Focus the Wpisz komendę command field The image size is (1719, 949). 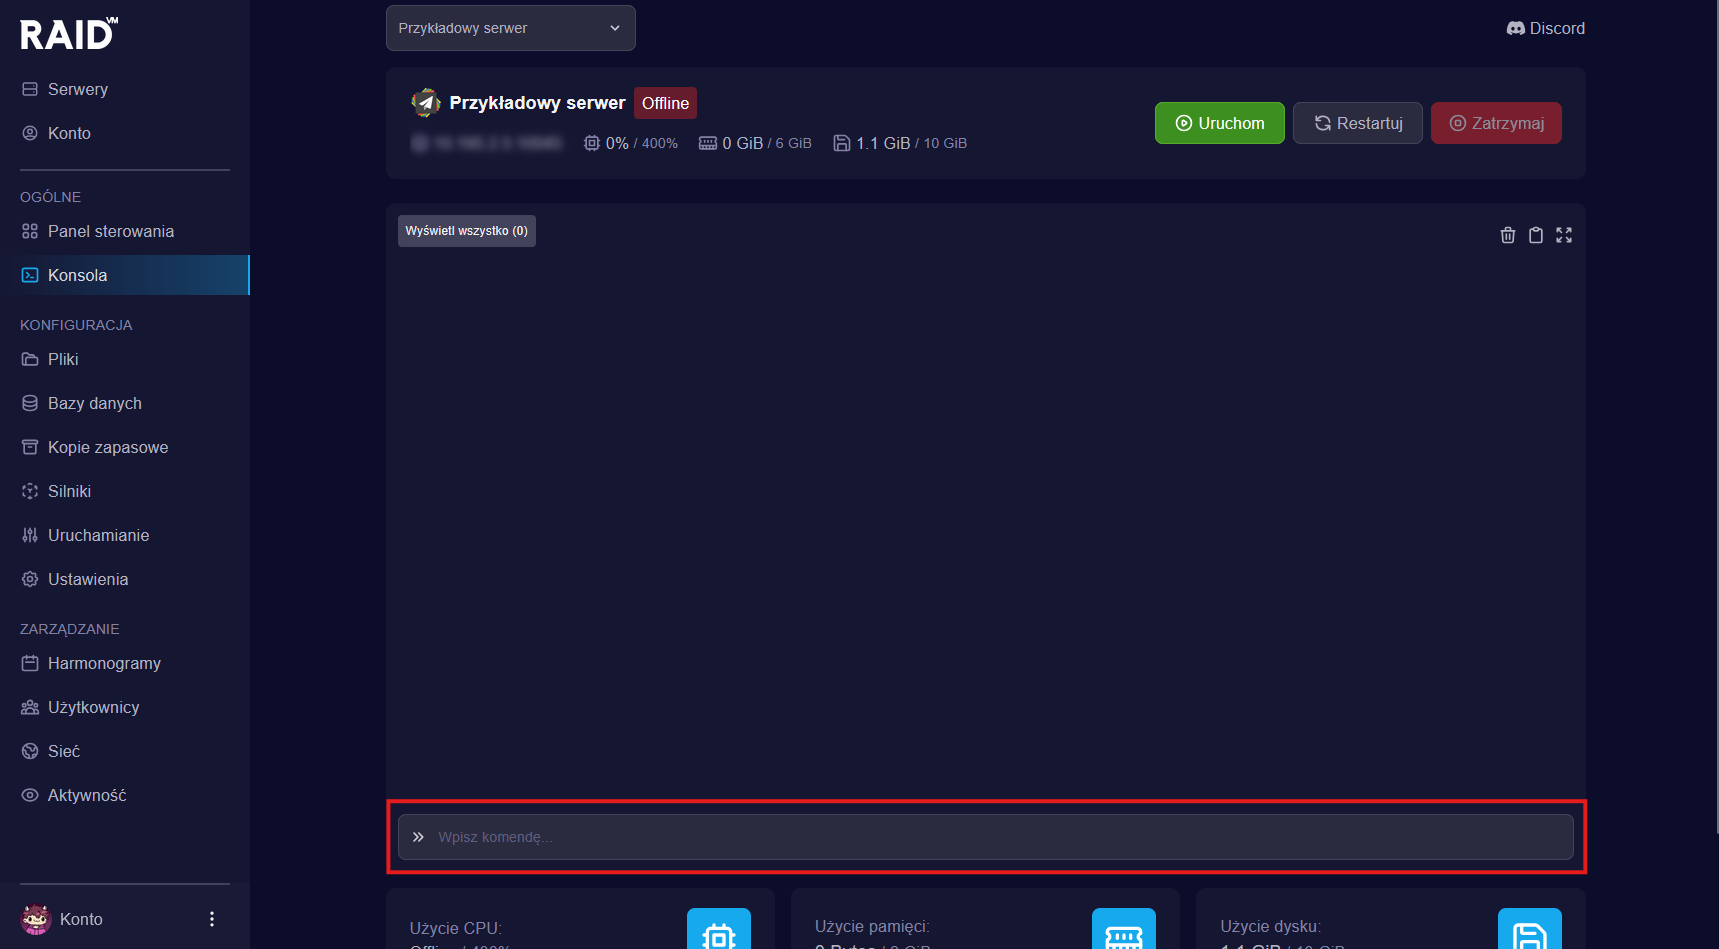coord(986,837)
